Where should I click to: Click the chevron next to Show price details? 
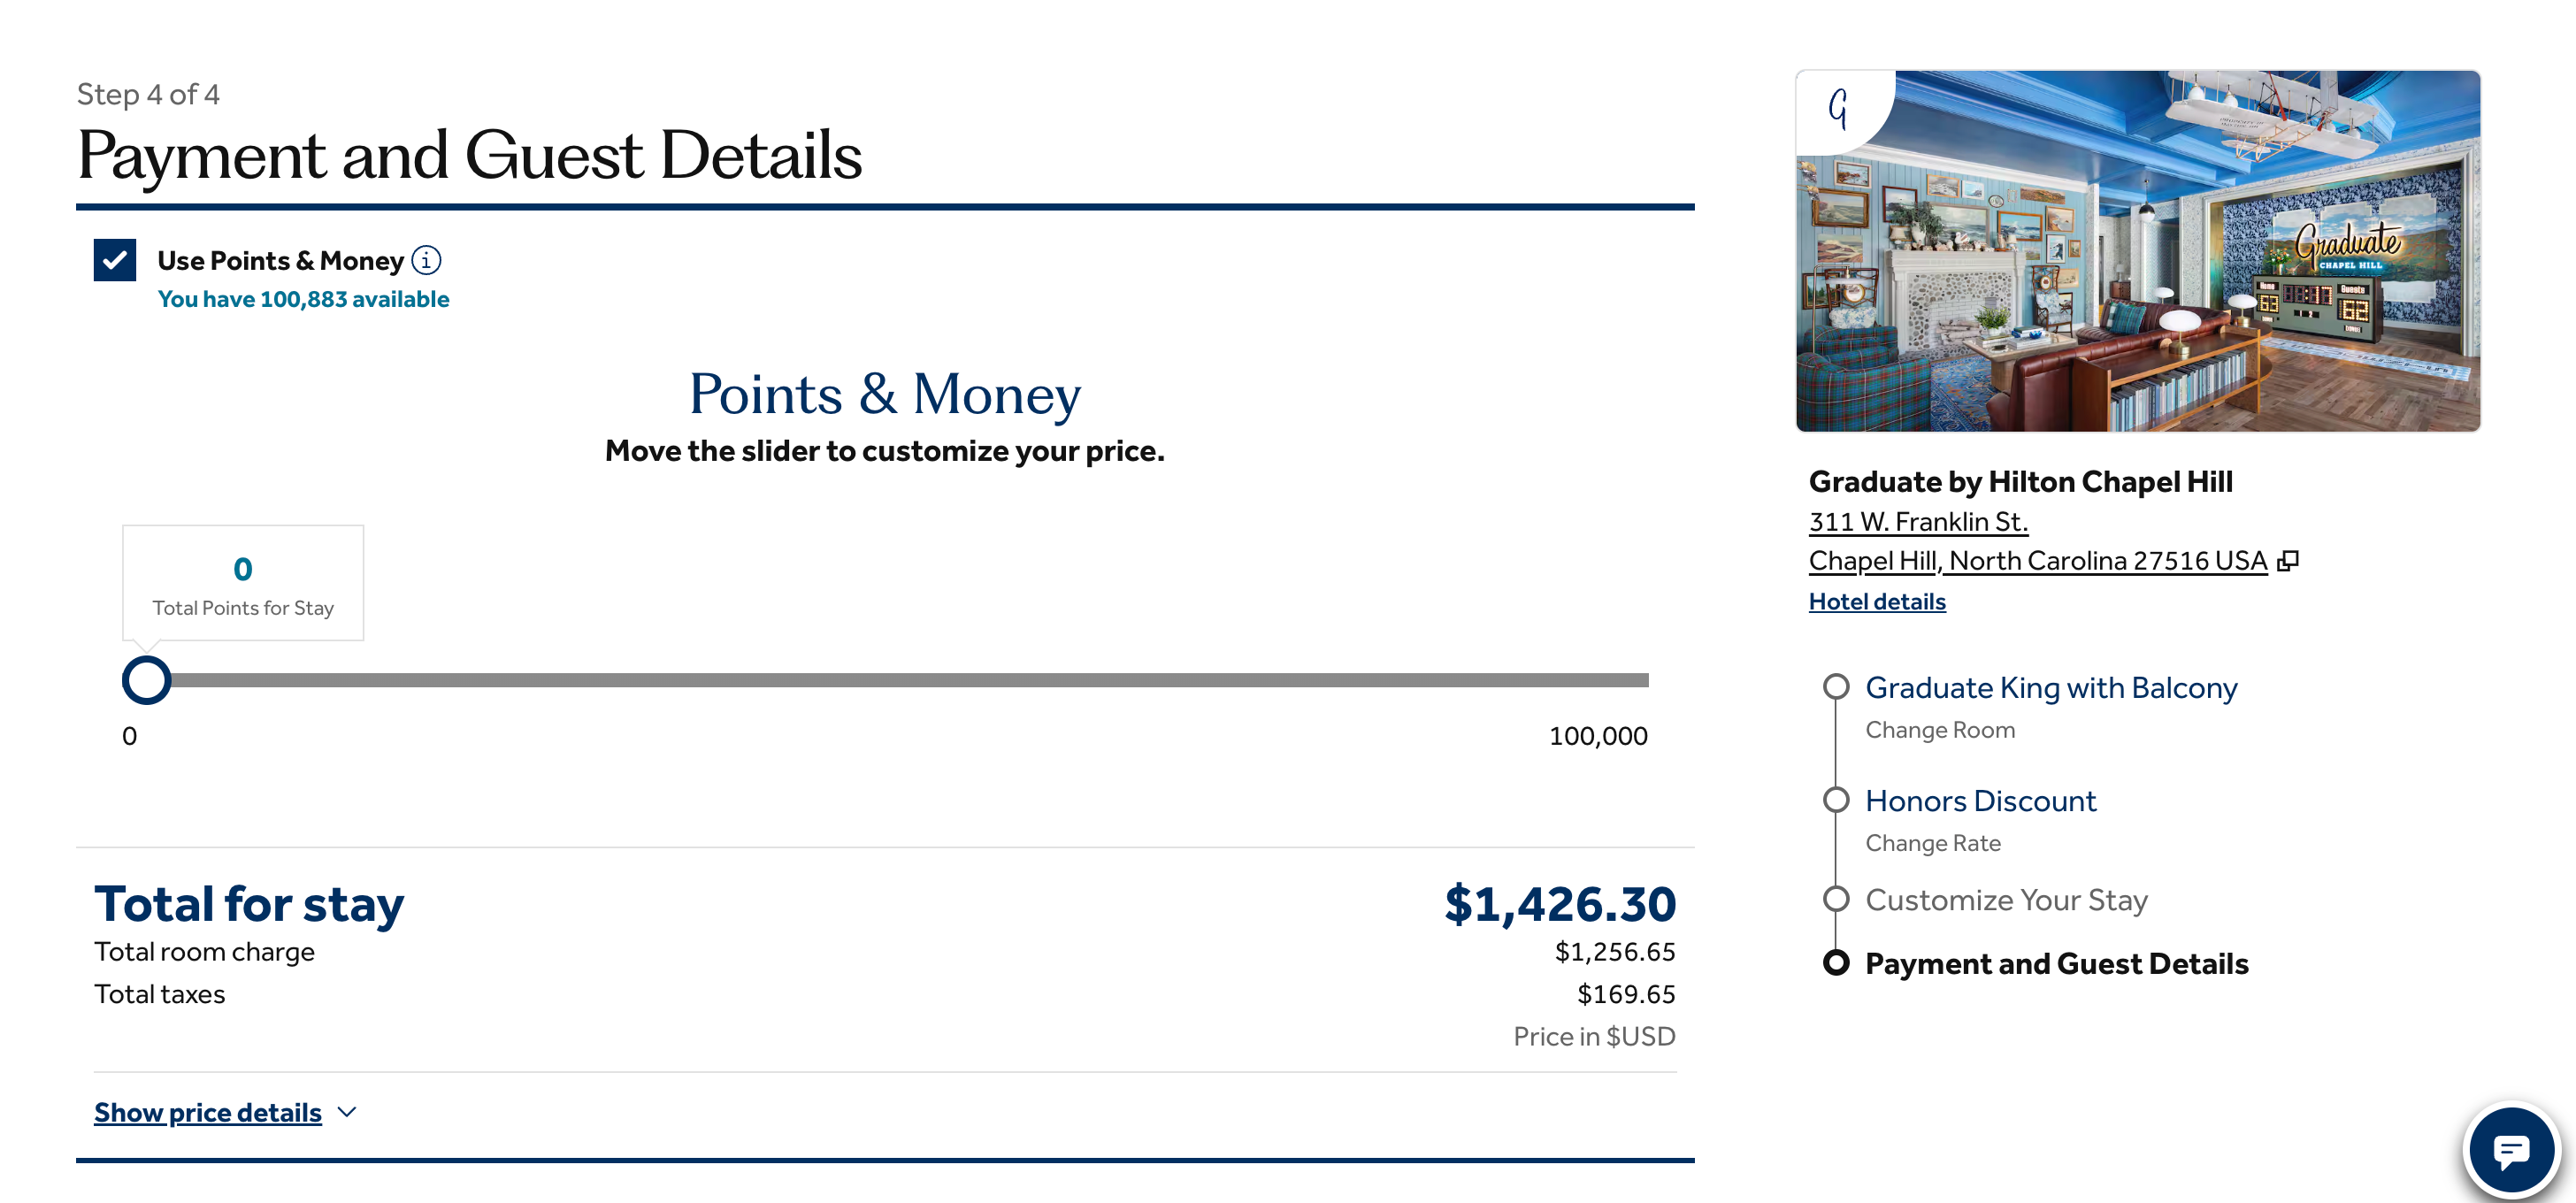tap(347, 1112)
